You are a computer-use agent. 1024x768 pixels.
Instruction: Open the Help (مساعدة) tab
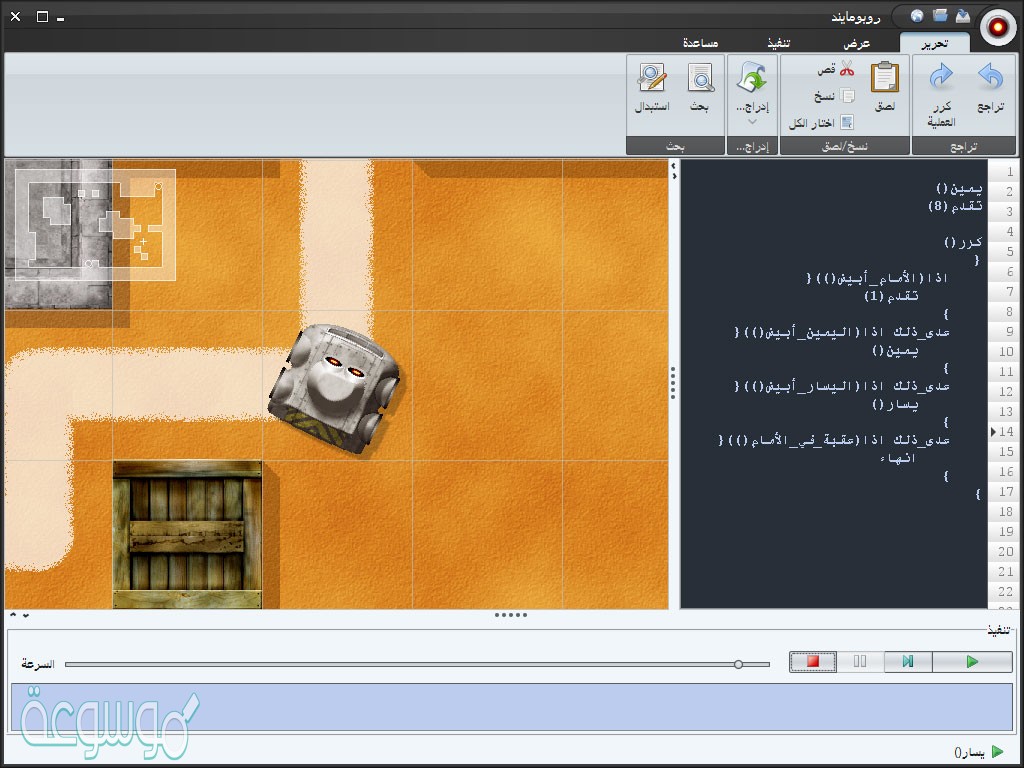707,43
